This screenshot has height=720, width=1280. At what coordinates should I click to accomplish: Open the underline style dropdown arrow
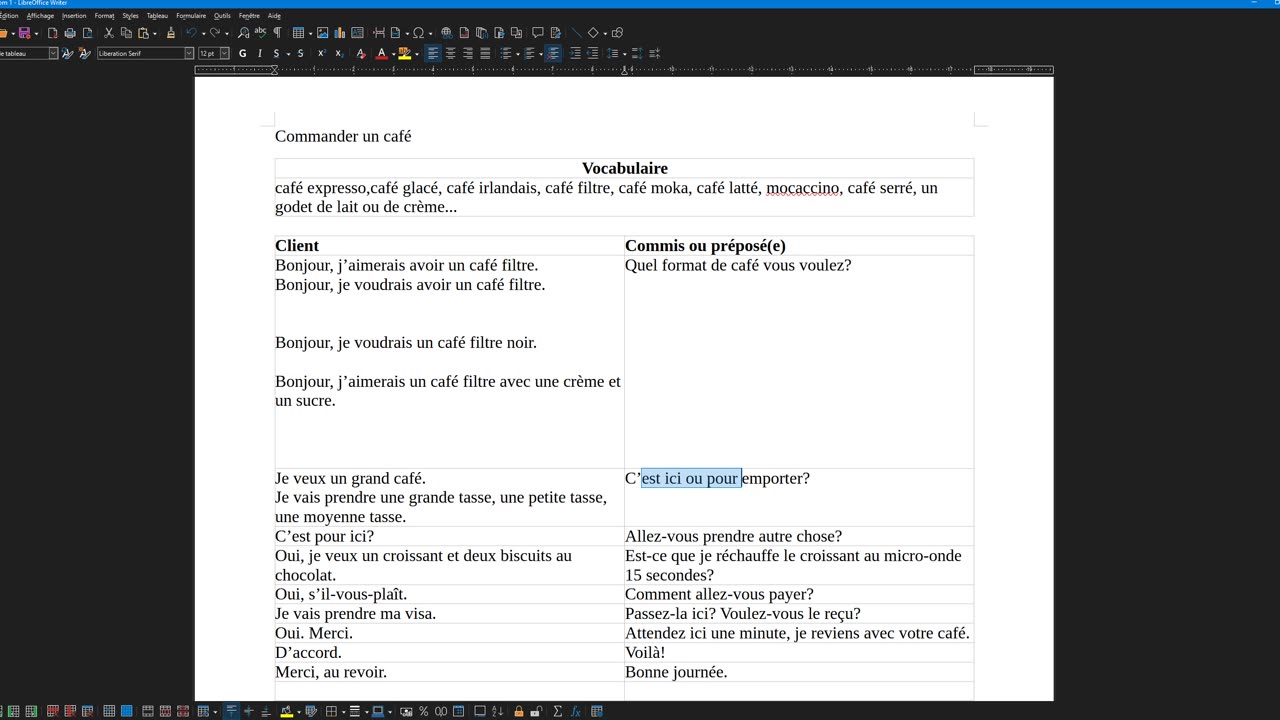click(x=288, y=53)
